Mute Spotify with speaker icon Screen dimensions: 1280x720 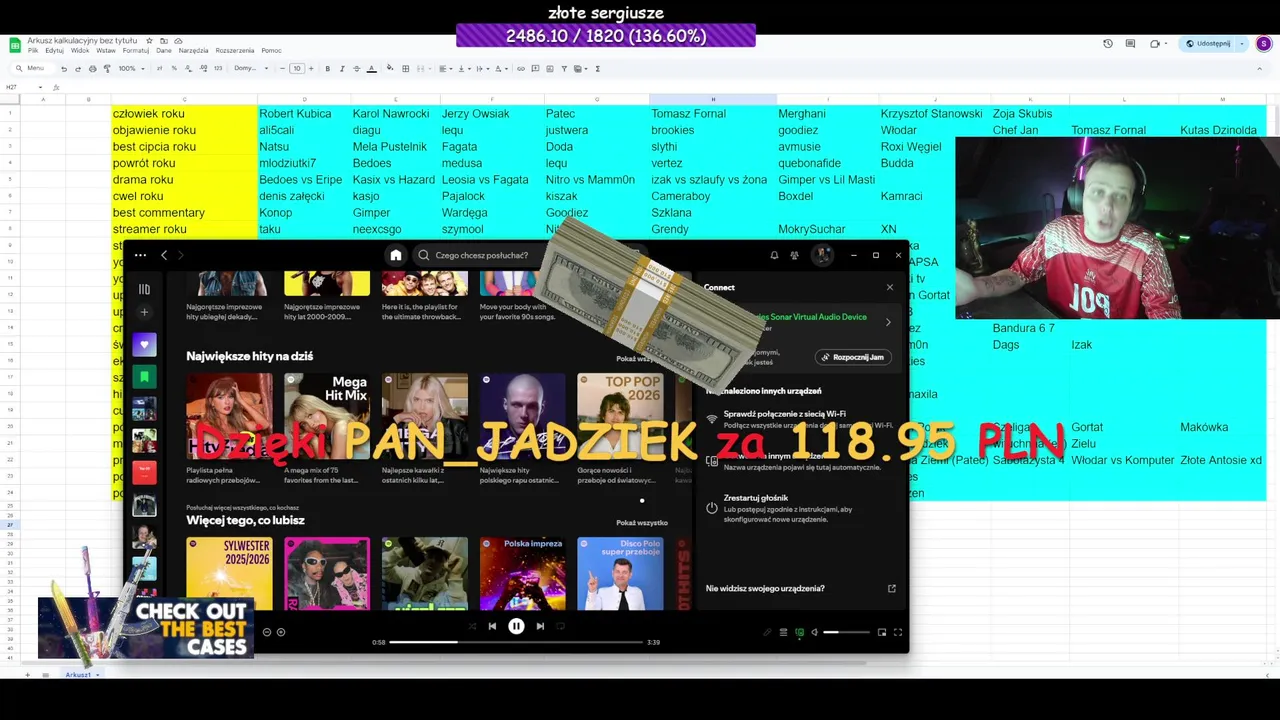click(x=814, y=632)
